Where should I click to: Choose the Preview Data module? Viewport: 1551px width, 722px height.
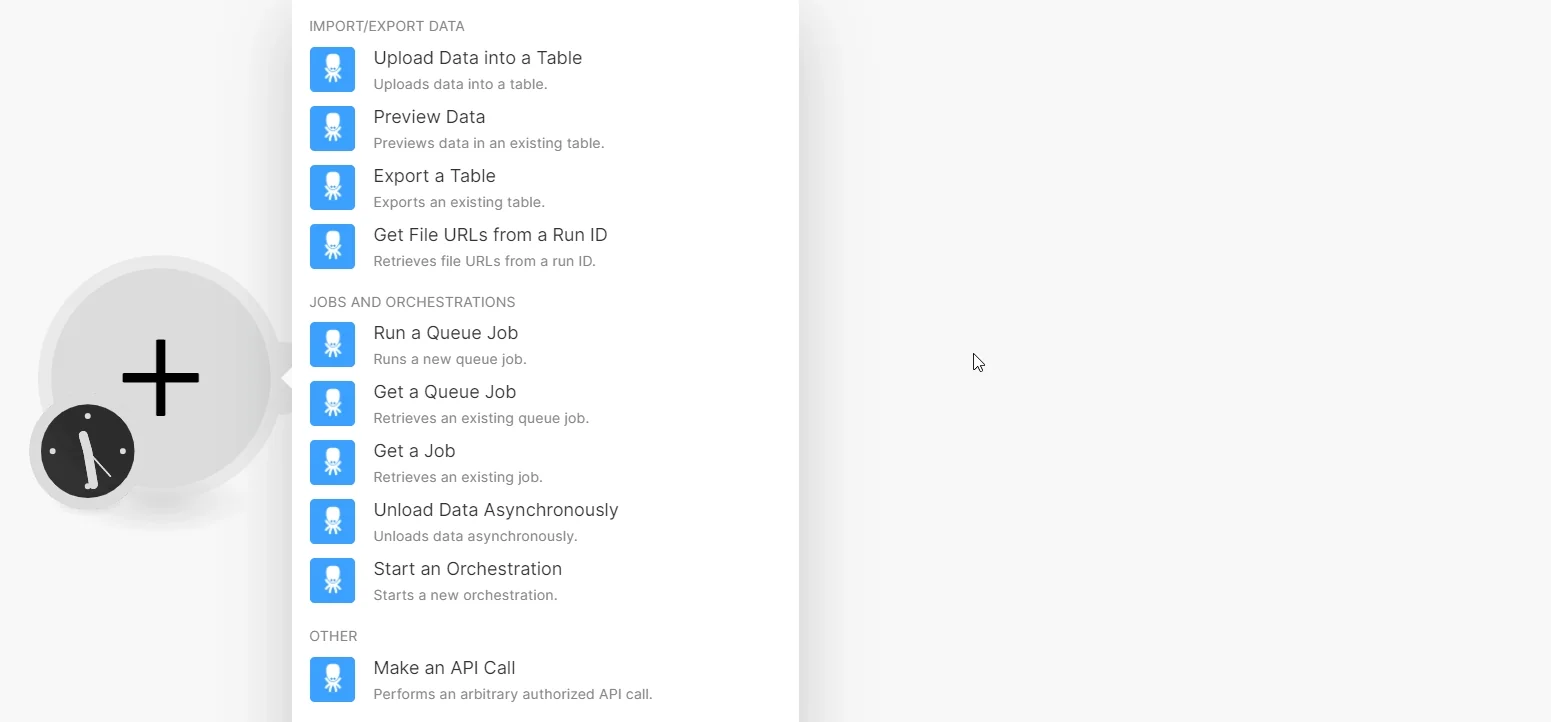pyautogui.click(x=545, y=129)
